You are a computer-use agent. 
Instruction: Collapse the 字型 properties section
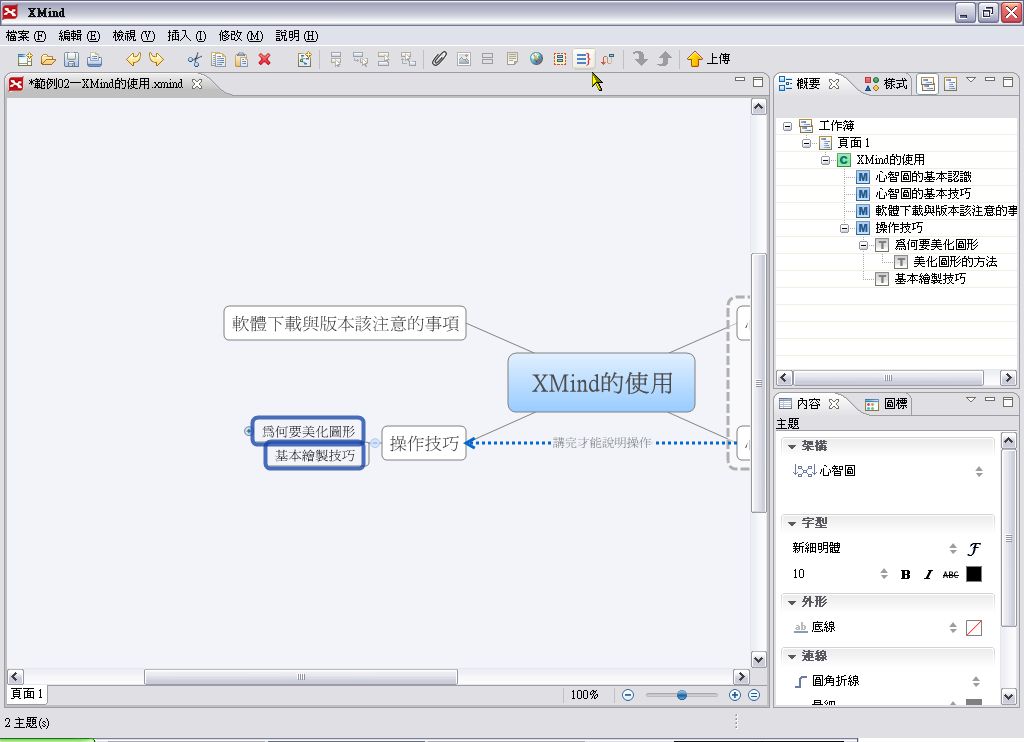pos(792,523)
